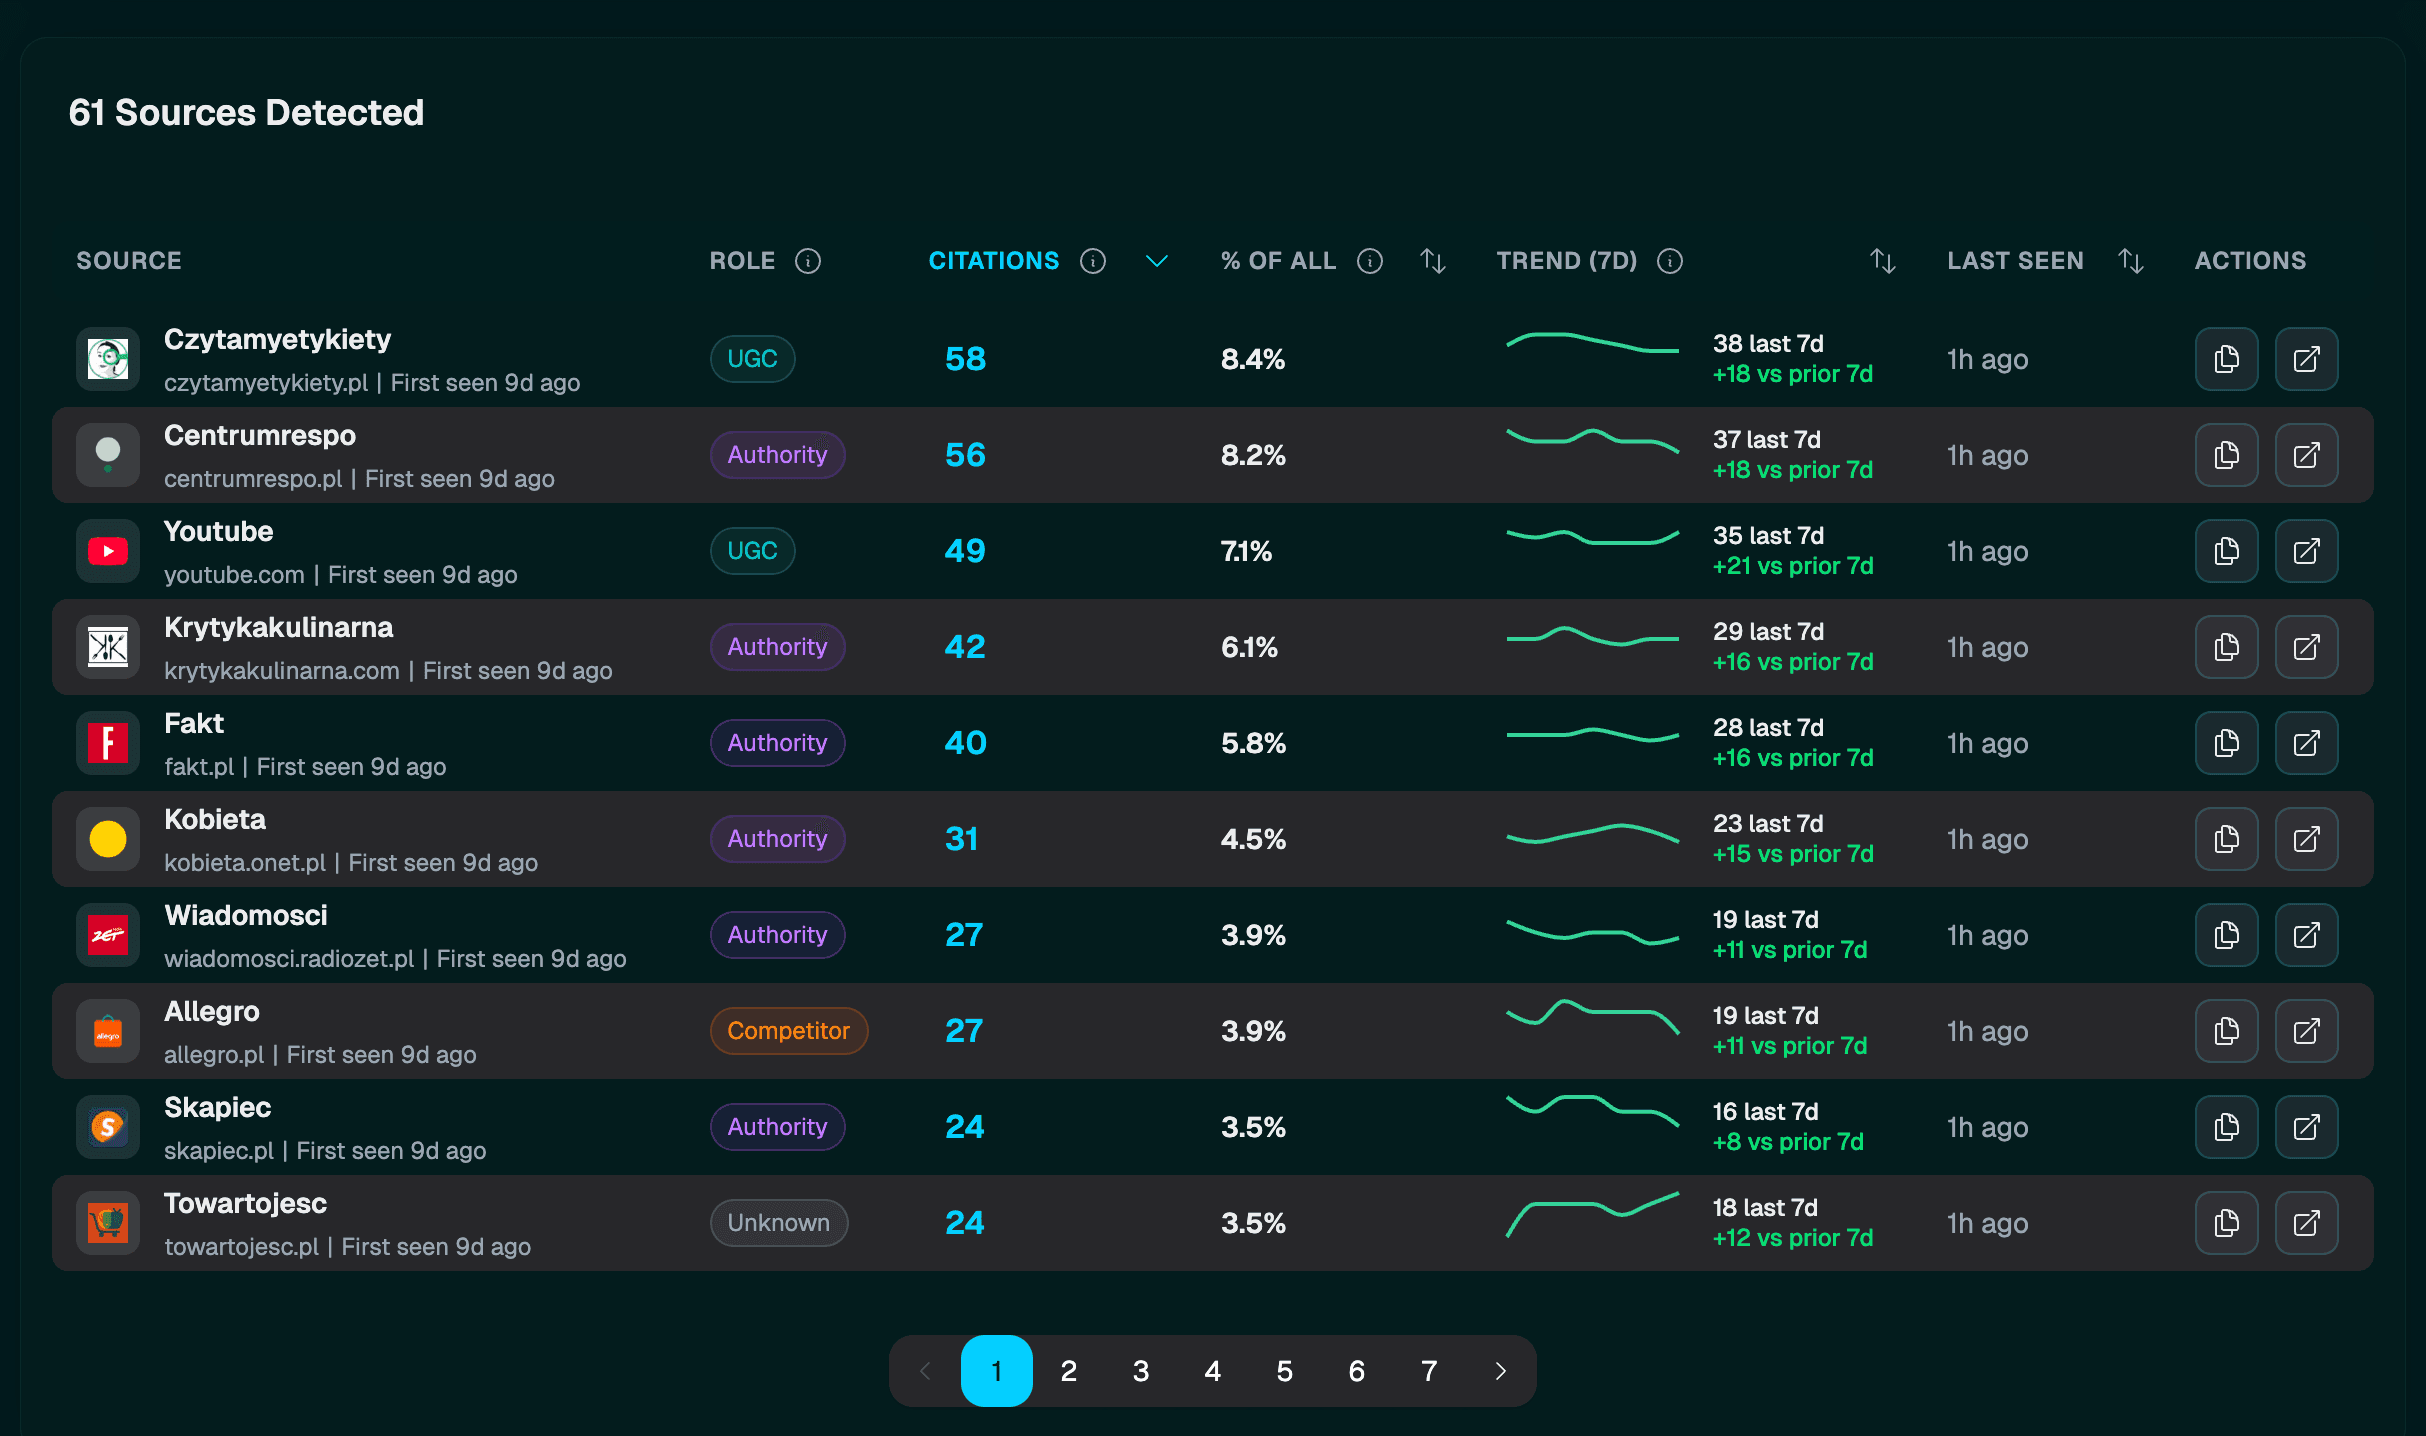Open external link for Skapiec
The image size is (2426, 1436).
coord(2306,1126)
